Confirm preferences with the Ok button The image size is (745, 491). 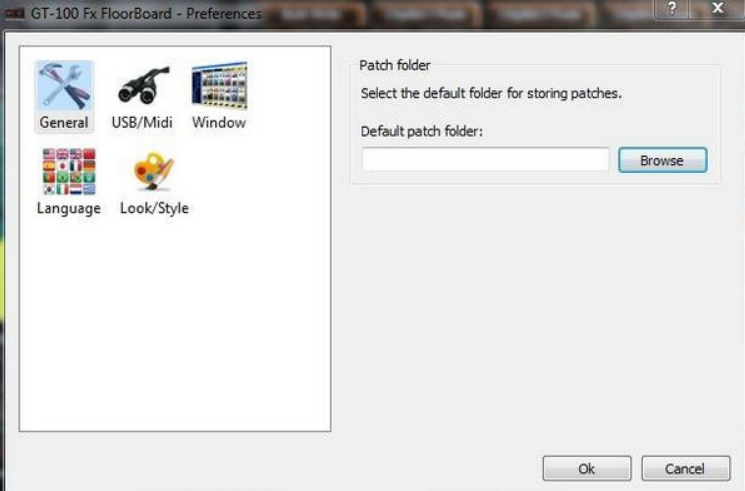pos(587,469)
